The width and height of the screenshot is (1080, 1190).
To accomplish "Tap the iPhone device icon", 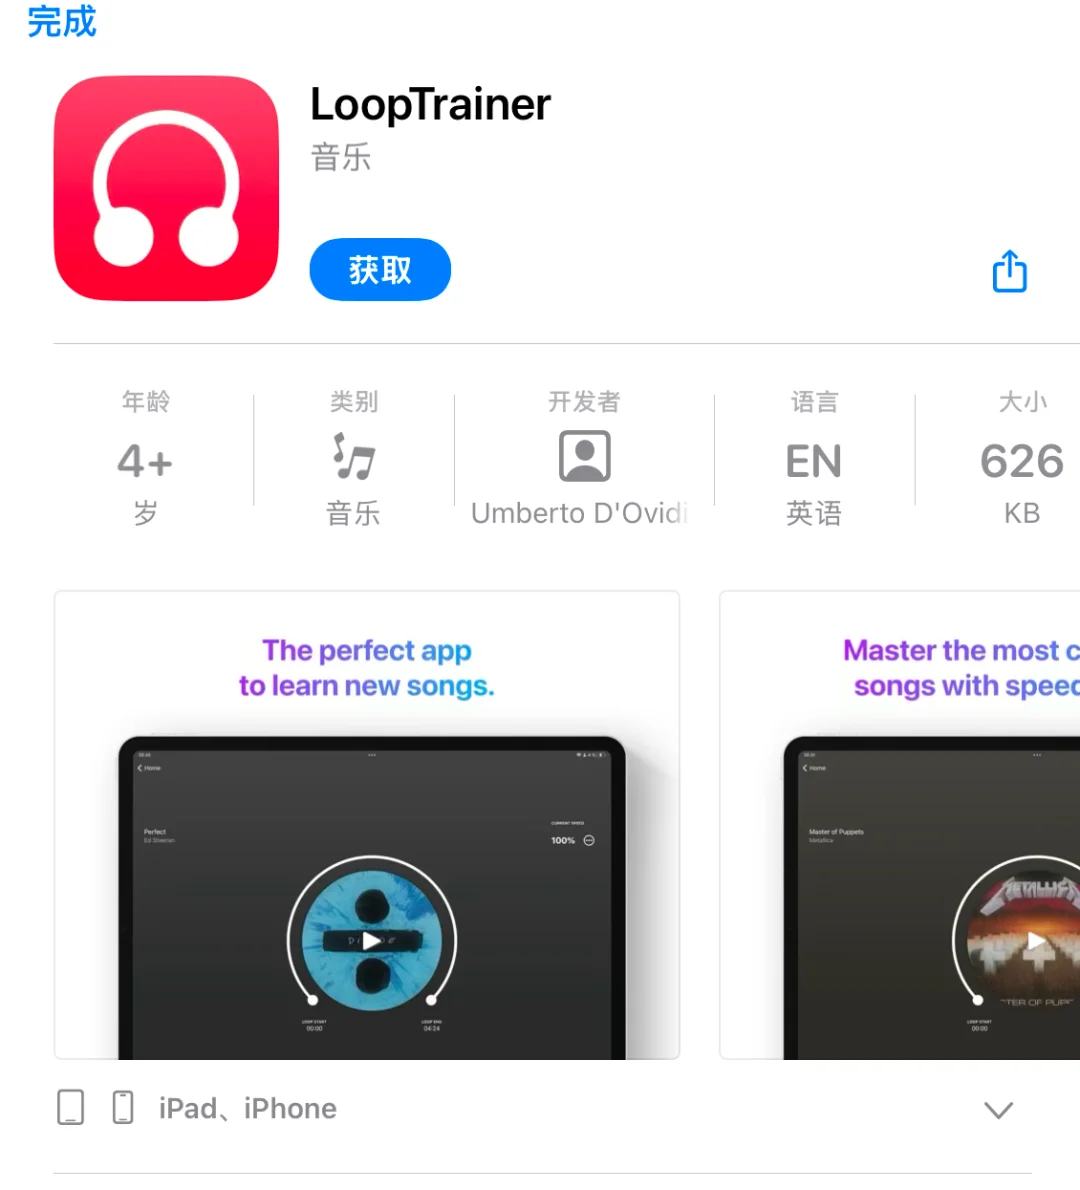I will [123, 1107].
